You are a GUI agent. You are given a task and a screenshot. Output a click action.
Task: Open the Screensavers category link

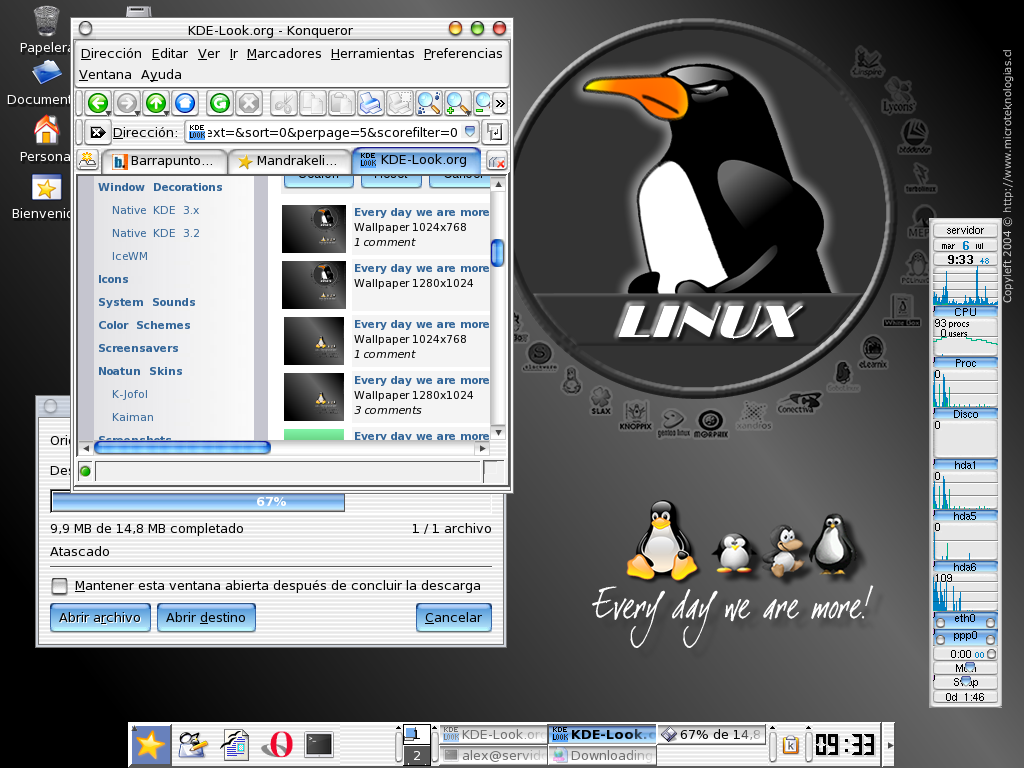click(x=138, y=348)
